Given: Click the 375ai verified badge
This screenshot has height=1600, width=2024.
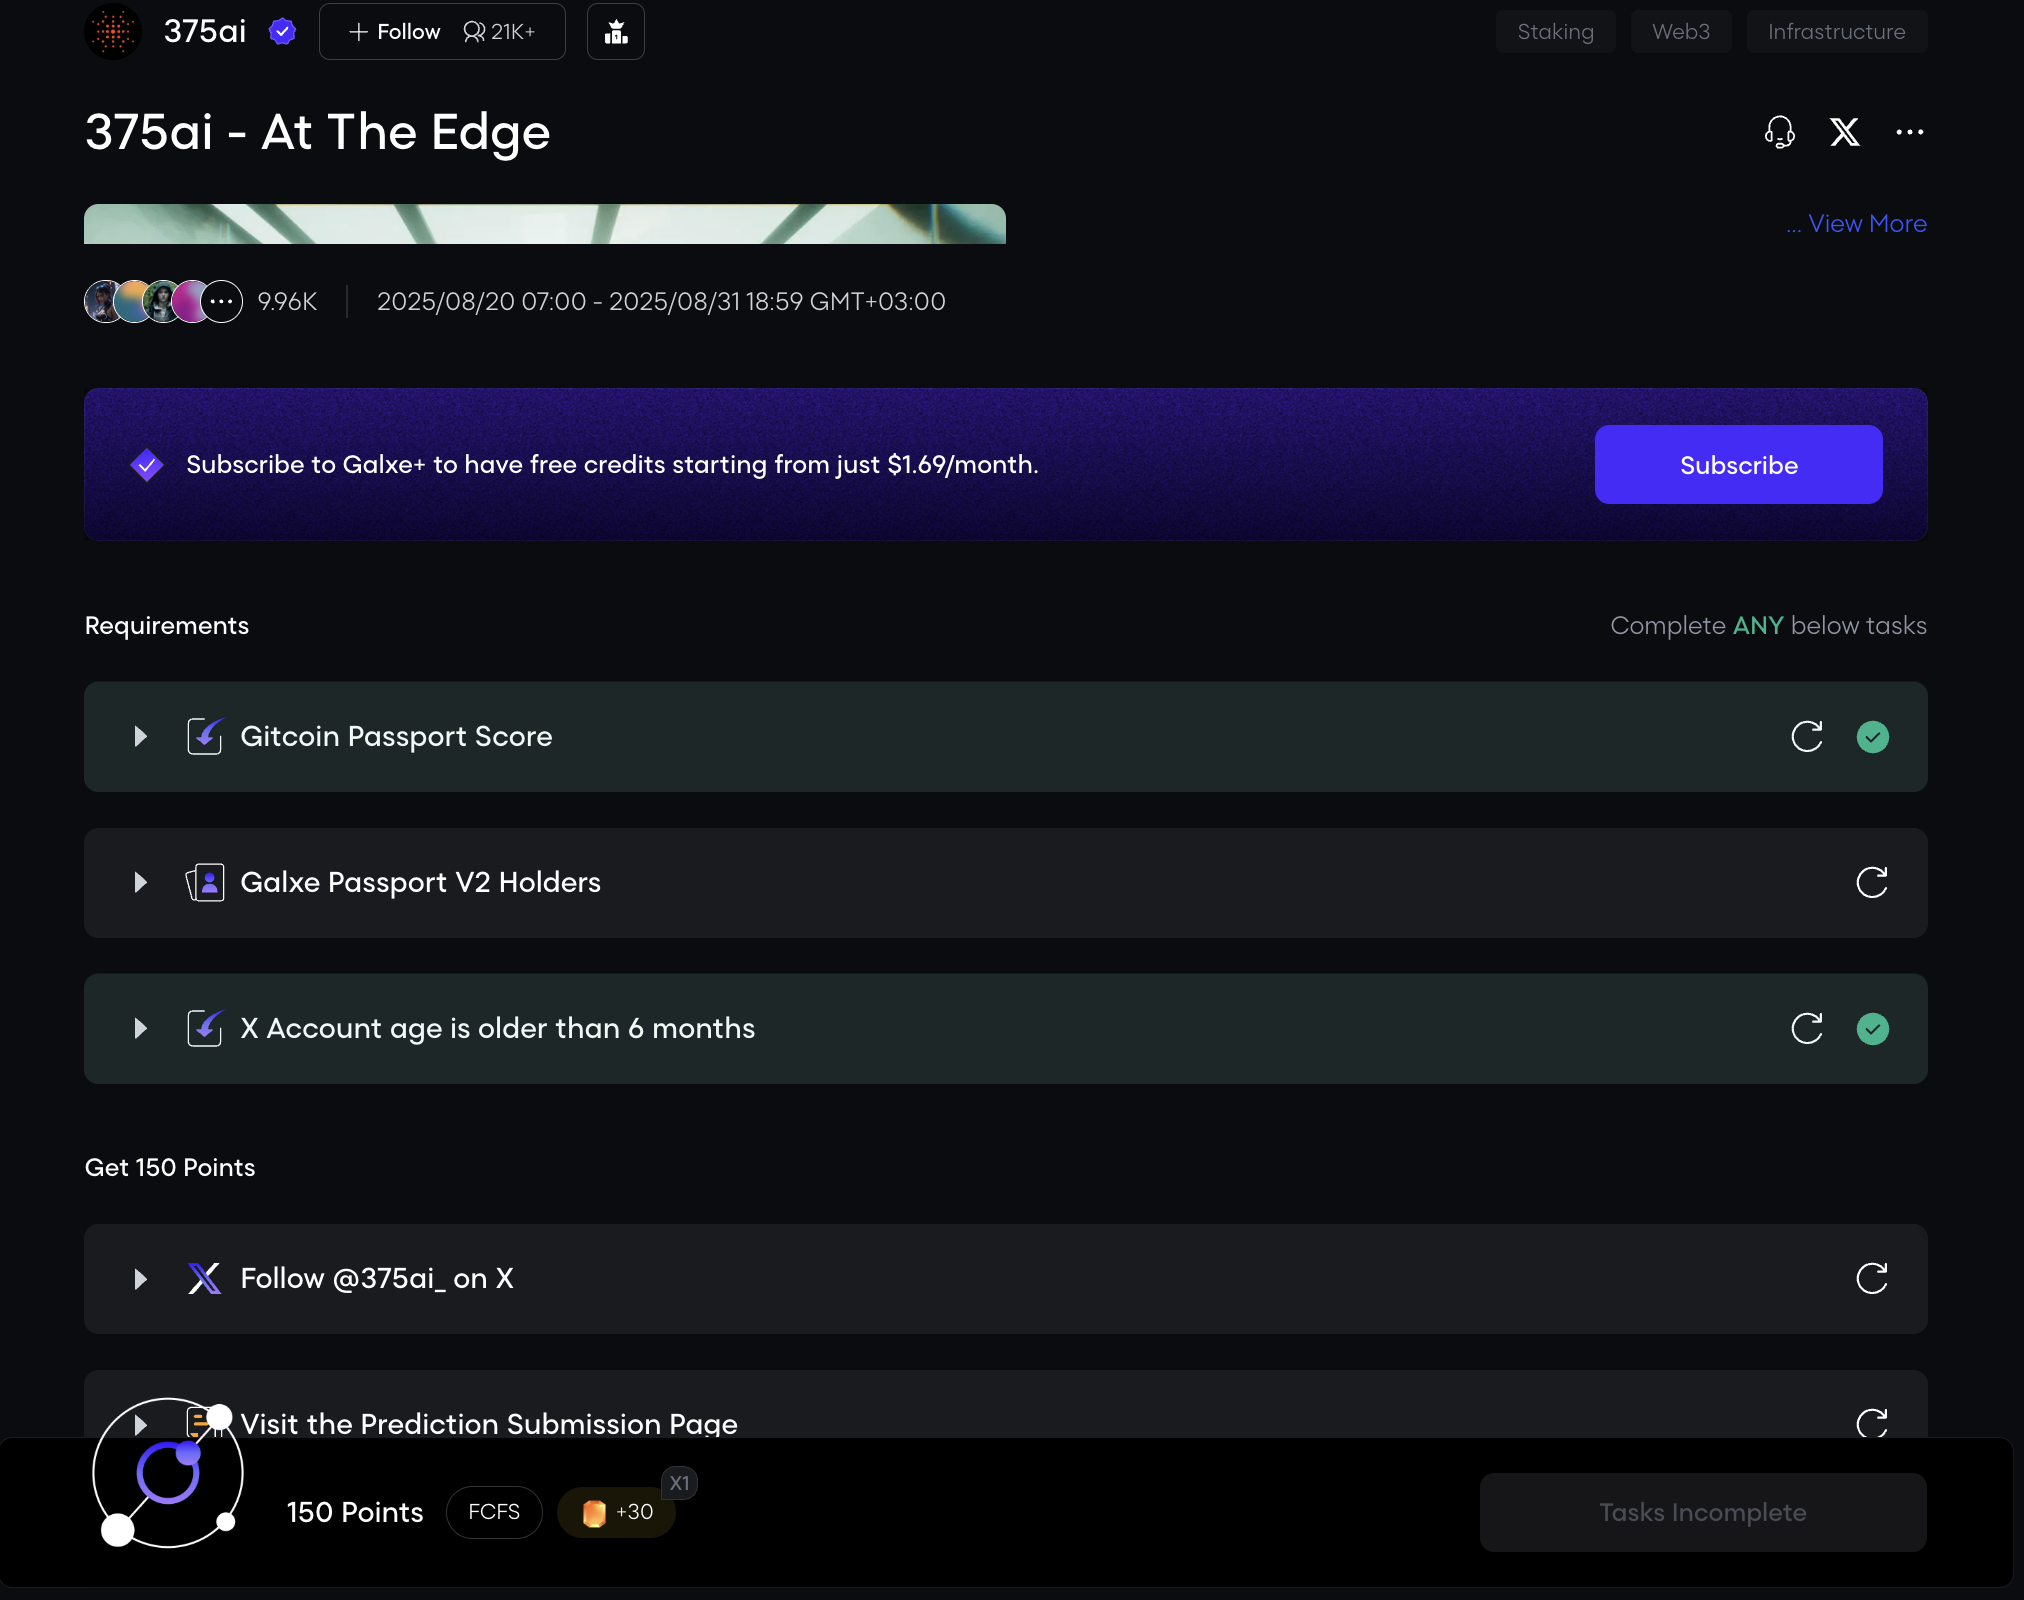Looking at the screenshot, I should (283, 32).
